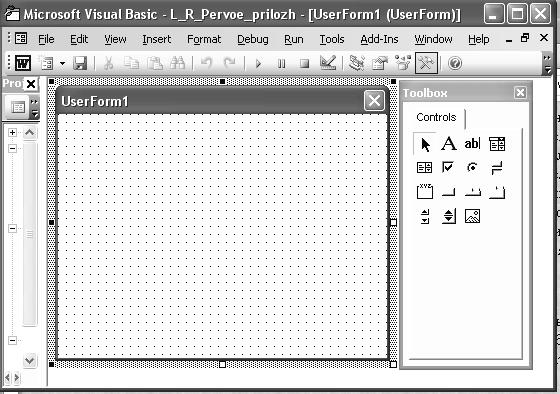Select the Image tool in Toolbox
This screenshot has width=560, height=394.
point(472,216)
